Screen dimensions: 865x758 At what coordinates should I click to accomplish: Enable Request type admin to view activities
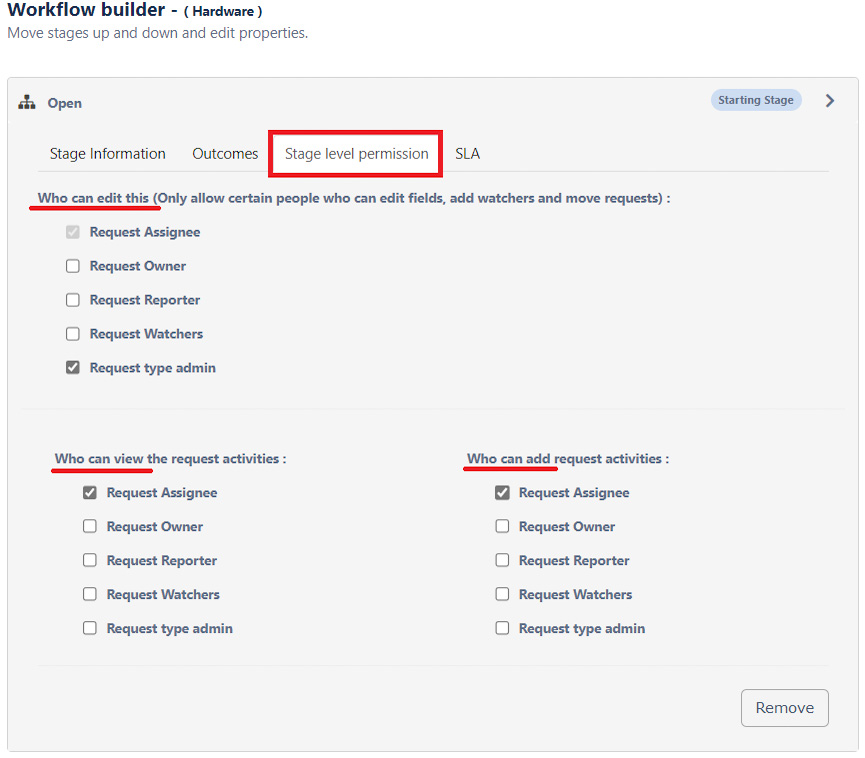(x=90, y=628)
